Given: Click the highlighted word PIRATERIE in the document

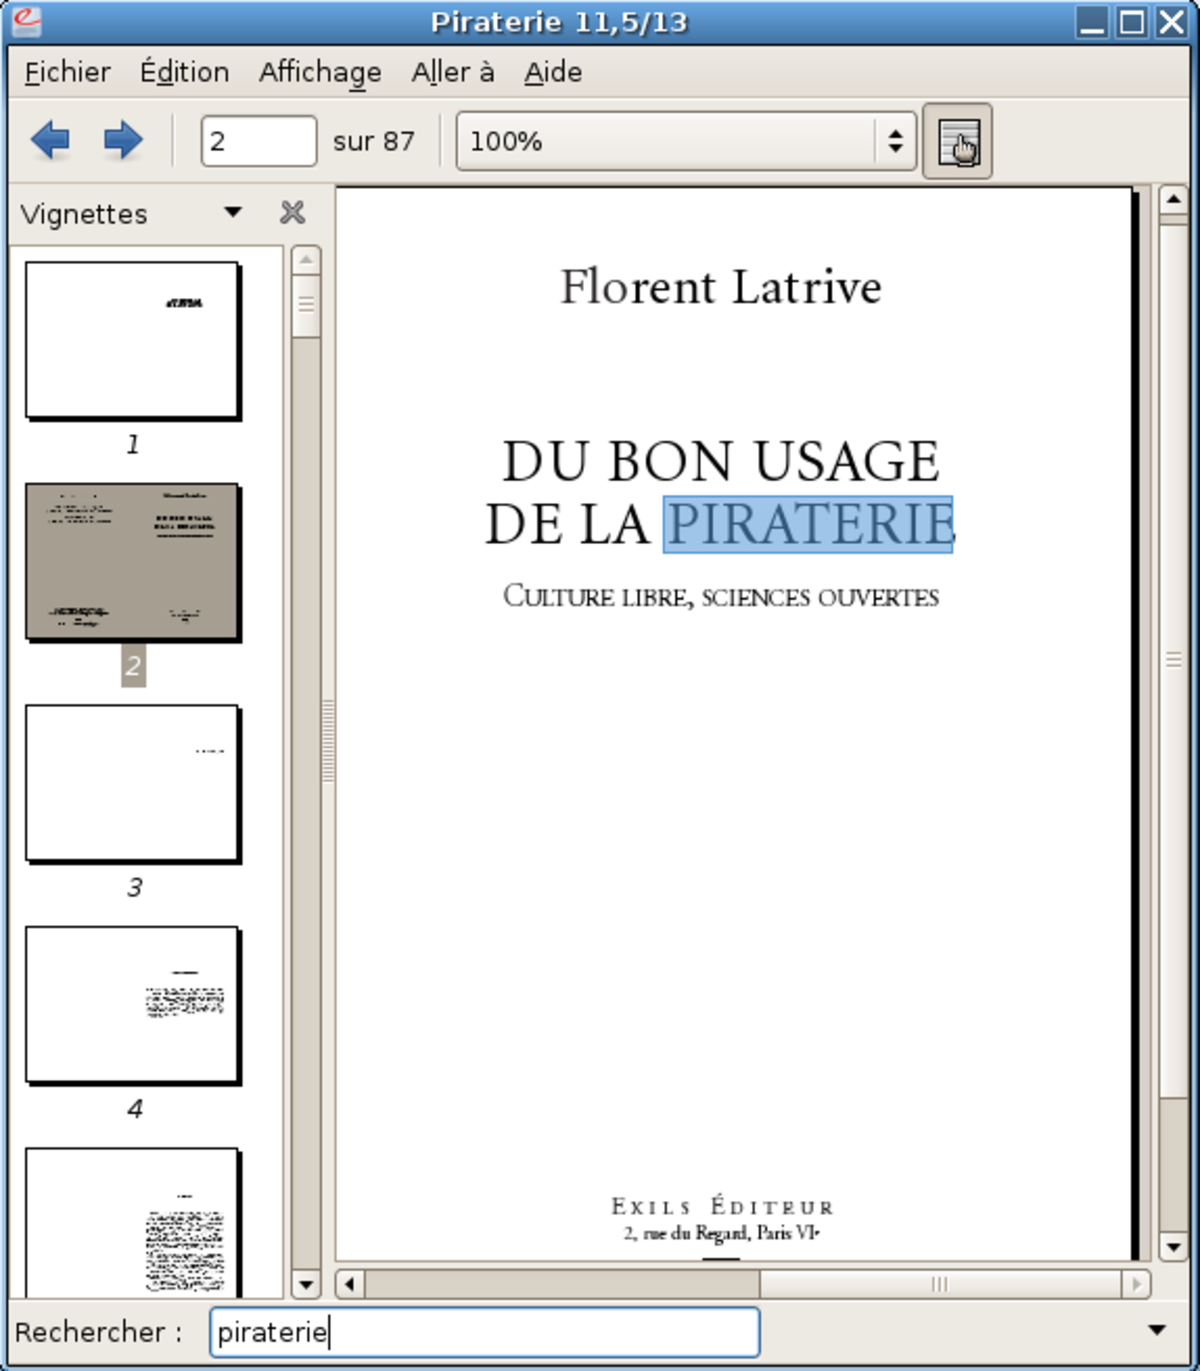Looking at the screenshot, I should [x=808, y=524].
